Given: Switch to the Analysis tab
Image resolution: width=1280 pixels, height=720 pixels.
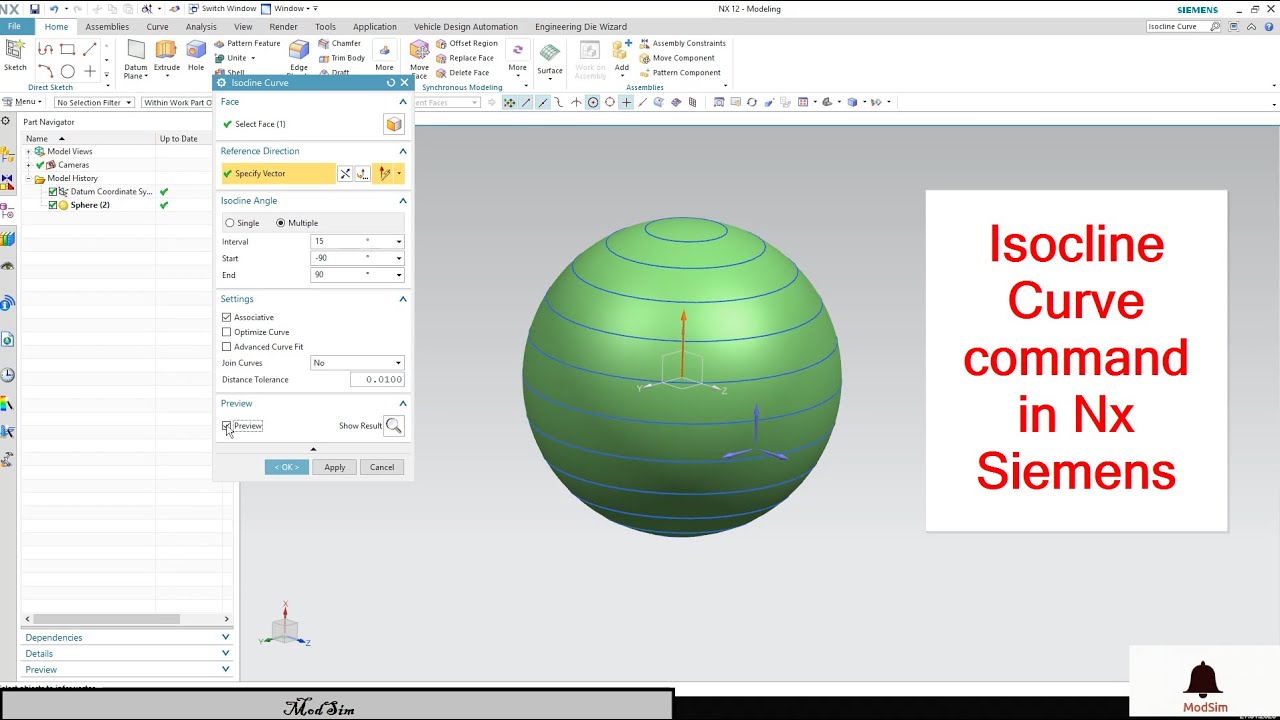Looking at the screenshot, I should (201, 27).
